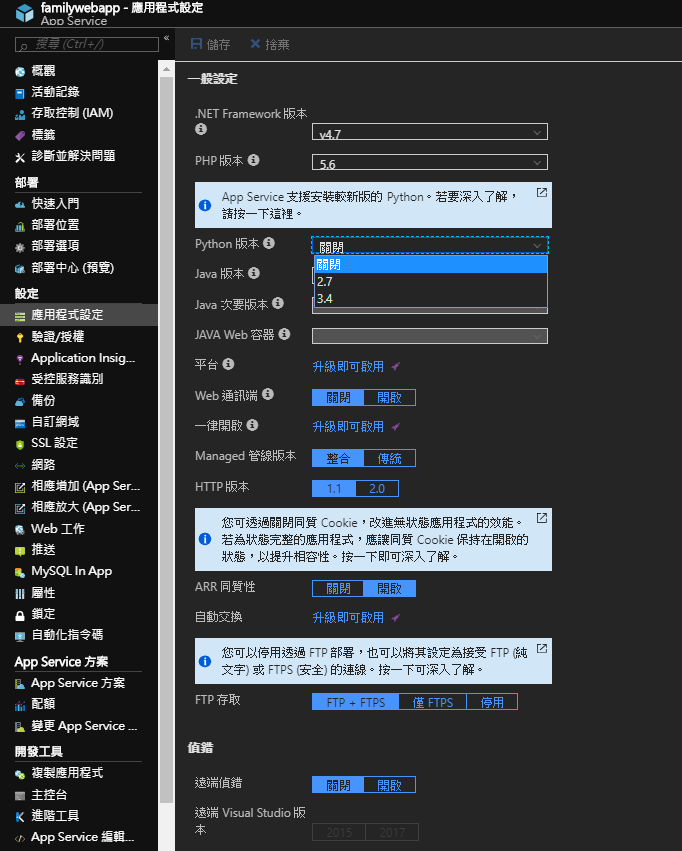The image size is (682, 851).
Task: Open SSL 設定 shield icon
Action: click(x=20, y=444)
